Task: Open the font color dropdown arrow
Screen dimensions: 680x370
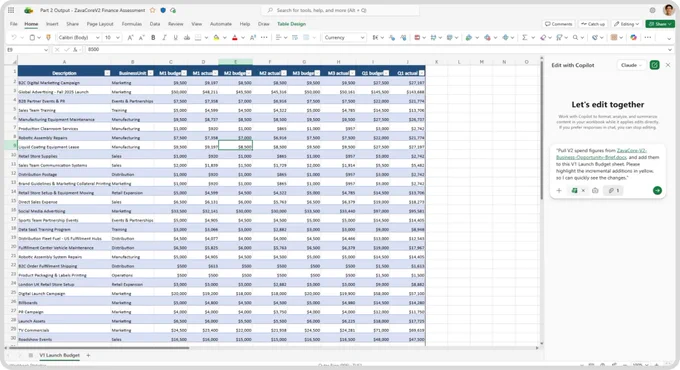Action: pos(243,38)
